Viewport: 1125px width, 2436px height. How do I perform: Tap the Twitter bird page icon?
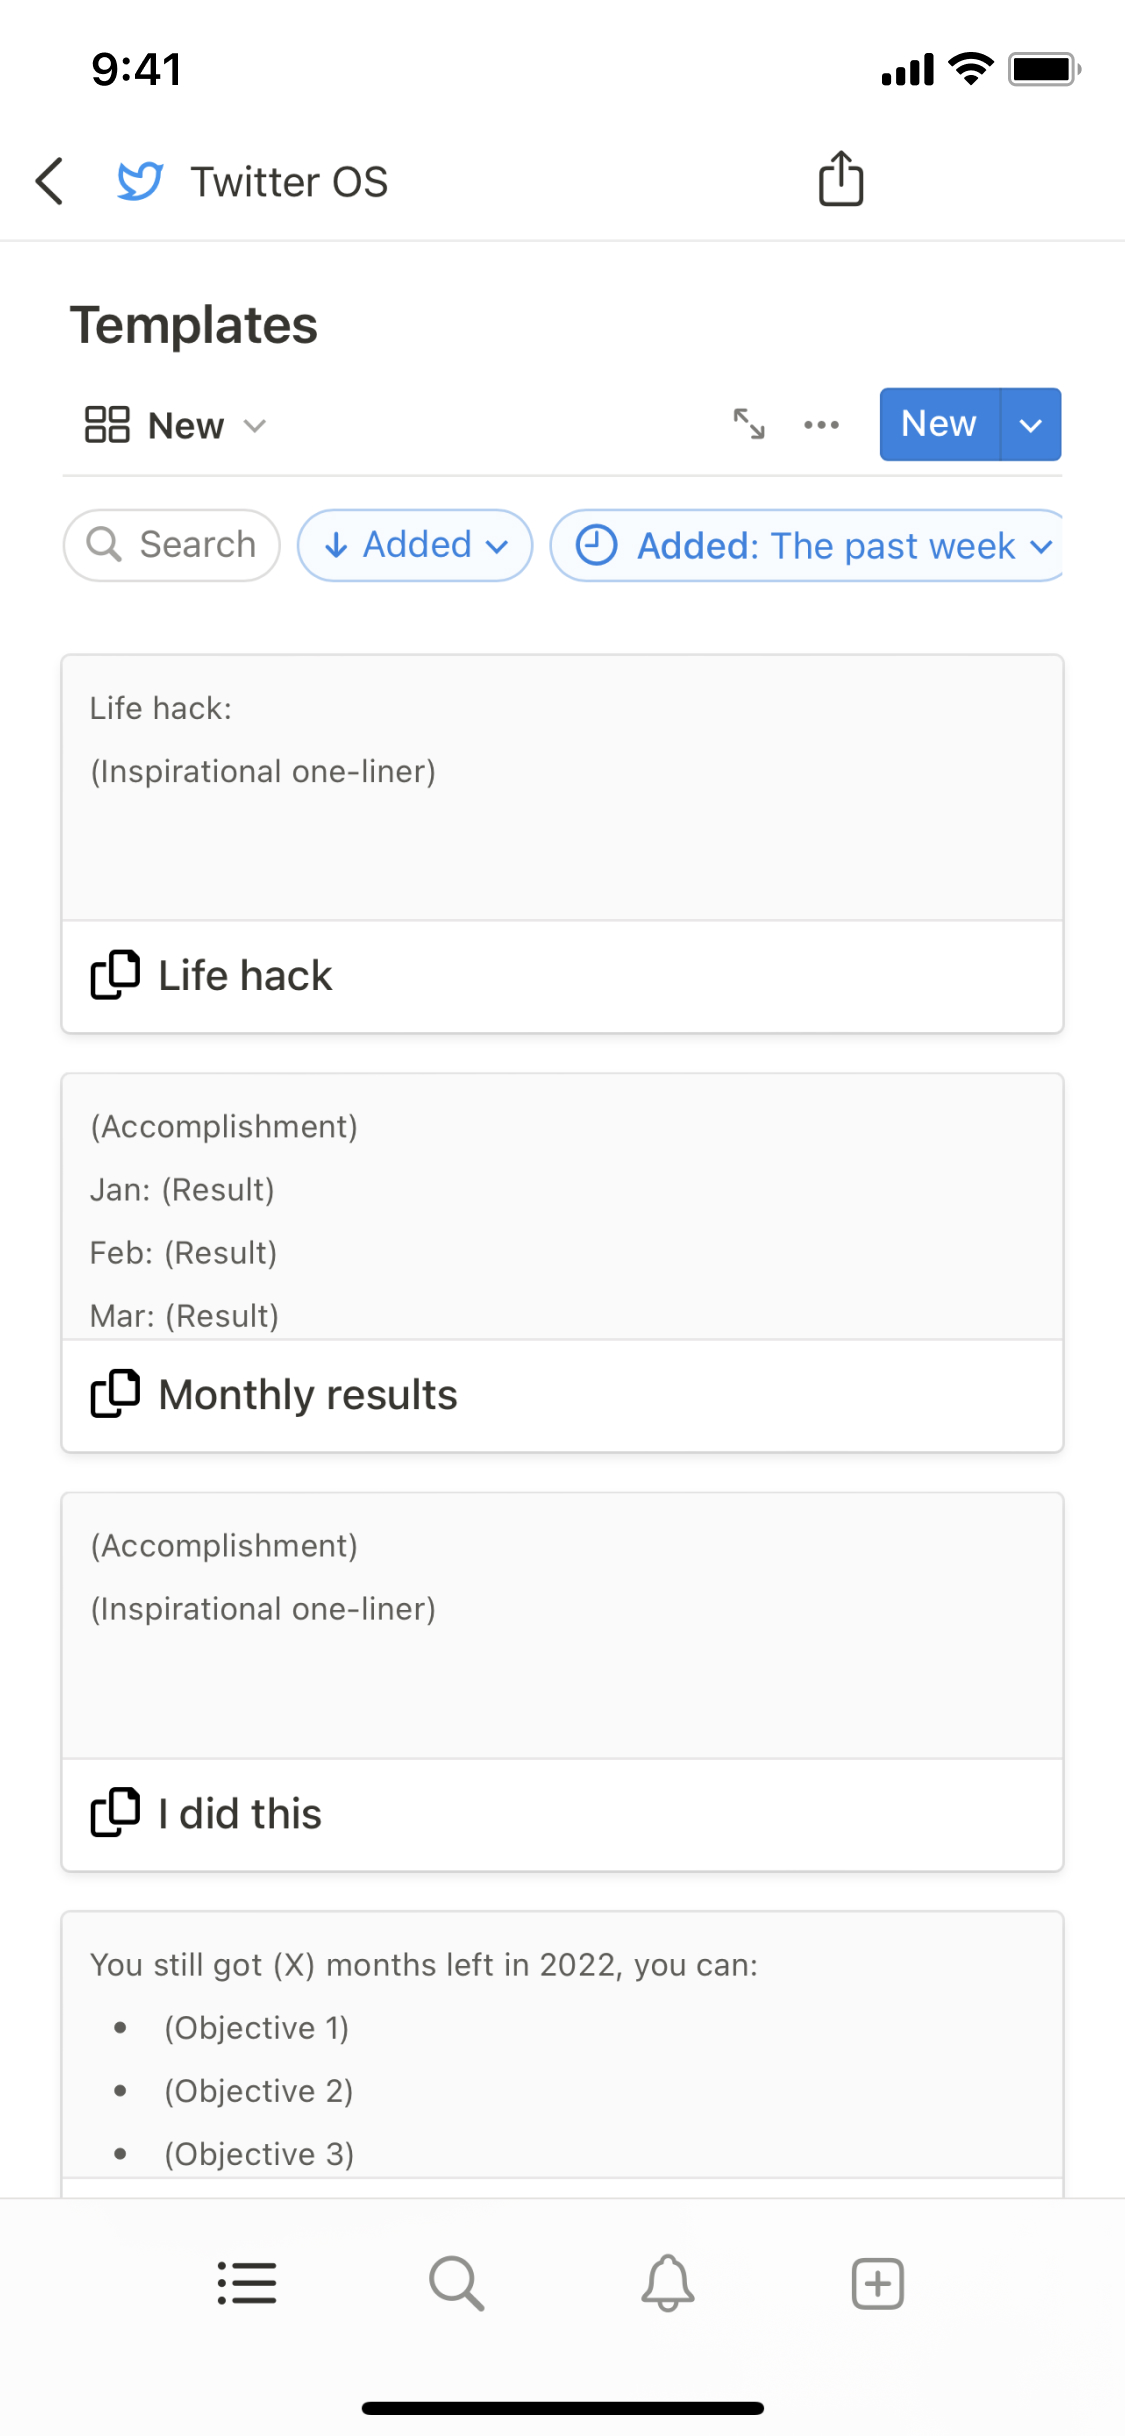(x=140, y=181)
